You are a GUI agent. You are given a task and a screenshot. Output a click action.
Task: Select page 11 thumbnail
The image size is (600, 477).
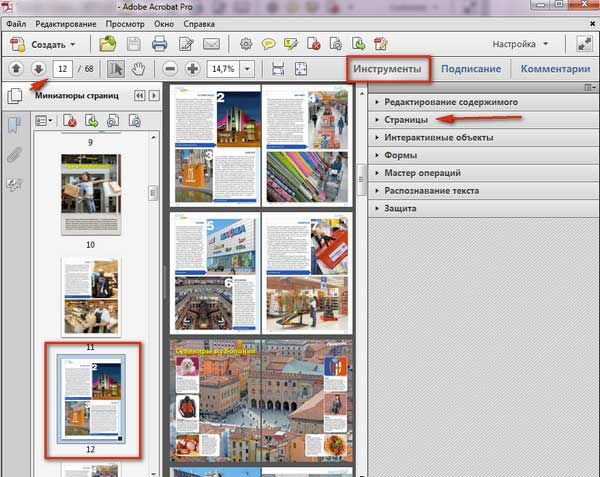tap(90, 296)
